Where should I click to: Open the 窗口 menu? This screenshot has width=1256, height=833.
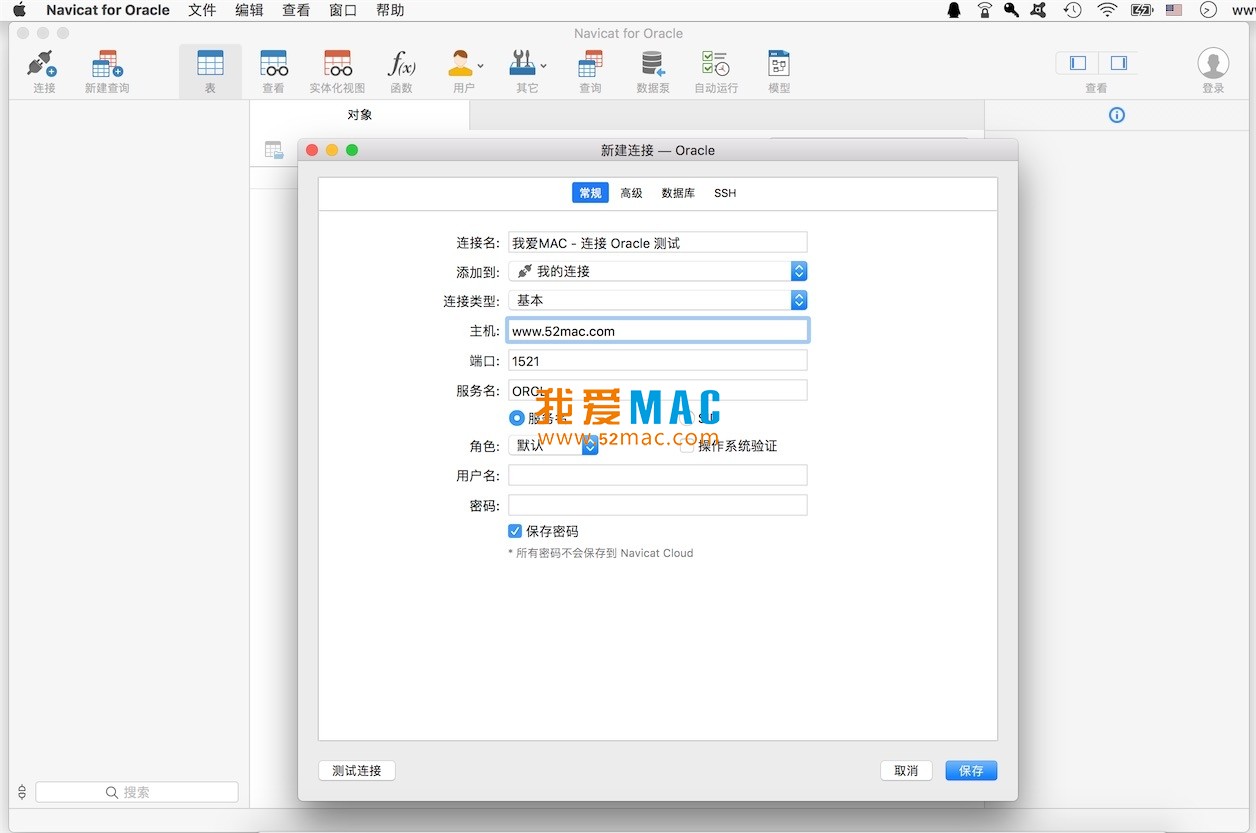pyautogui.click(x=342, y=10)
